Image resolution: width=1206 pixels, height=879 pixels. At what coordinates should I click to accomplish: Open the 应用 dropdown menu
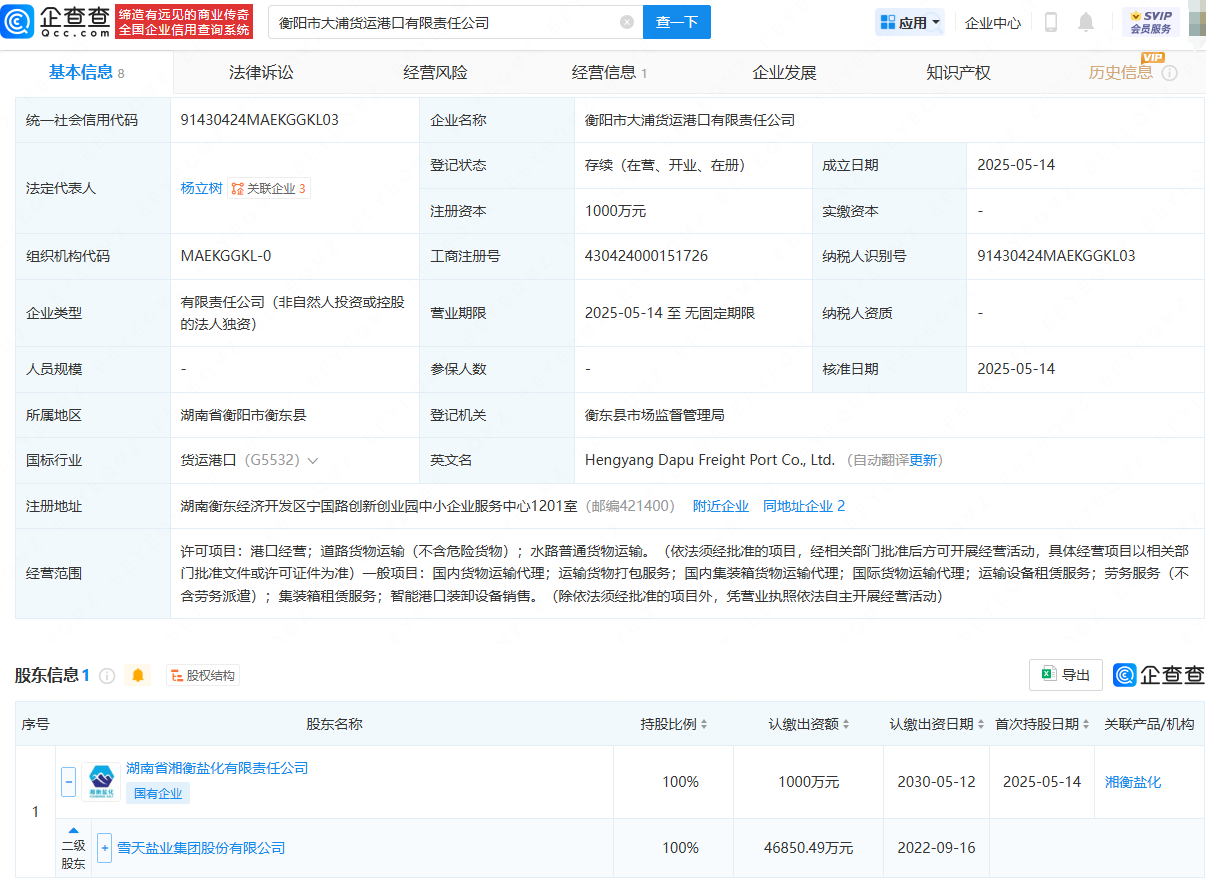point(909,22)
